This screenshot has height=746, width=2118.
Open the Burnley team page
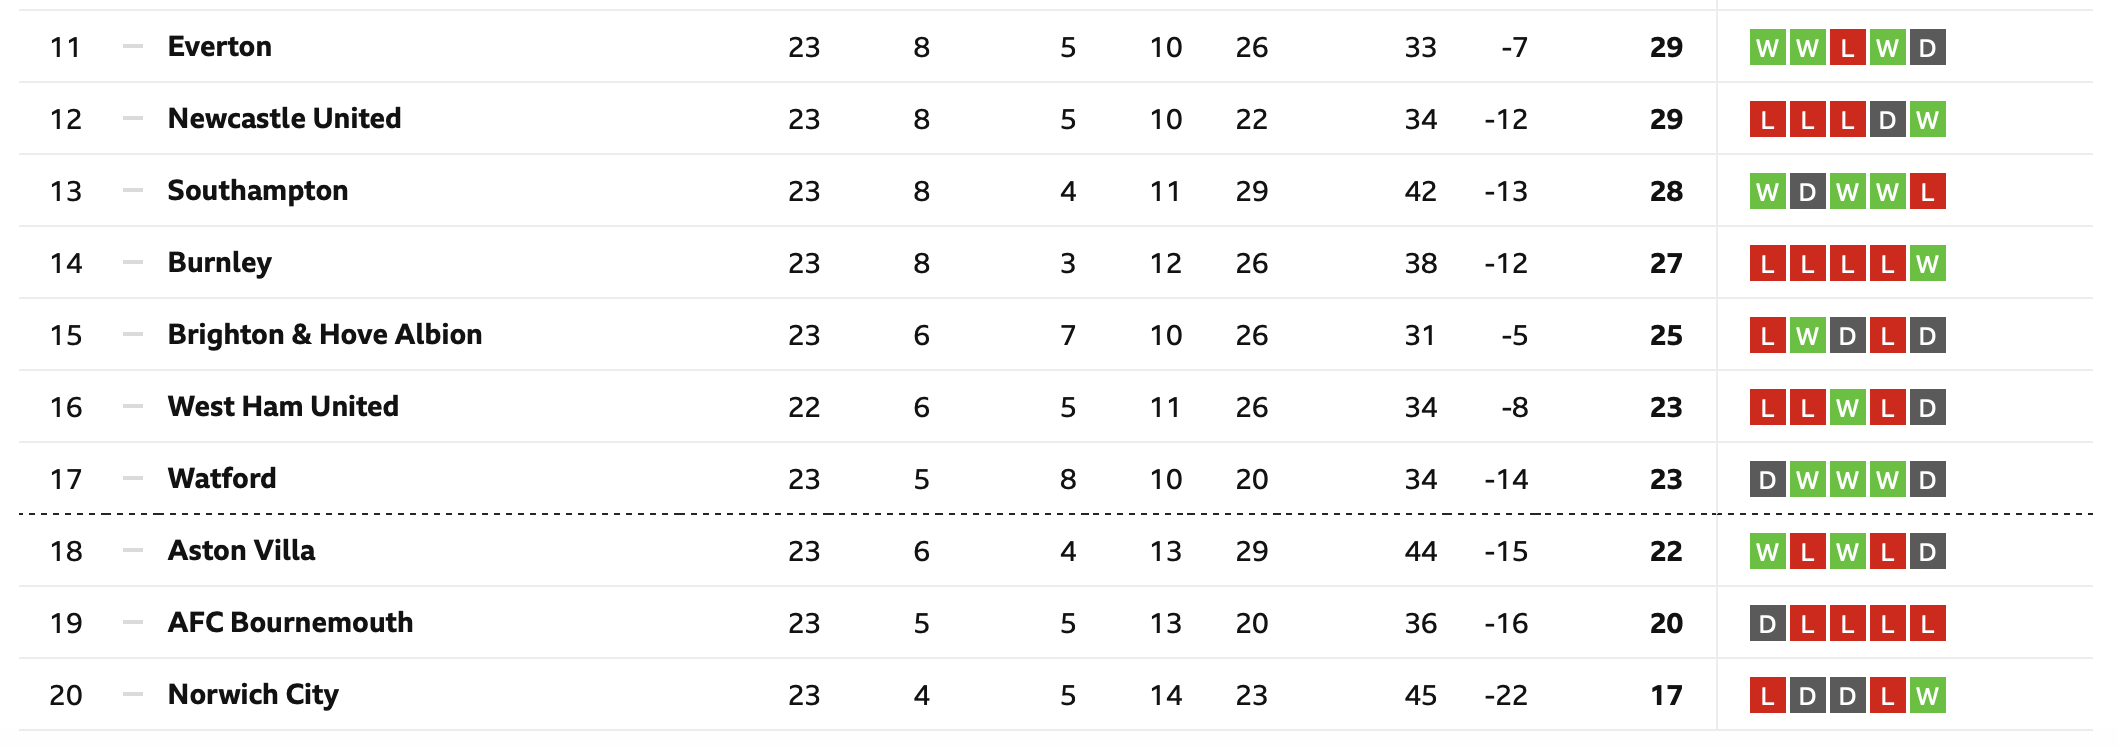point(219,263)
